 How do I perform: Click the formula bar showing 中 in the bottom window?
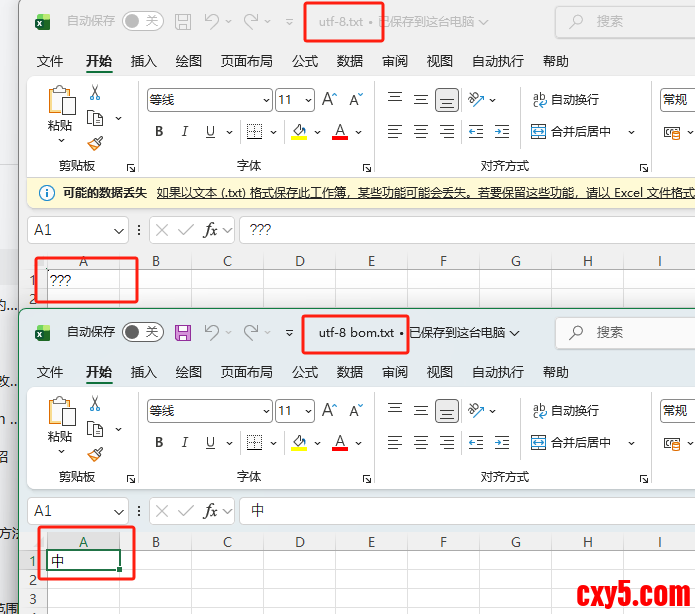click(467, 511)
